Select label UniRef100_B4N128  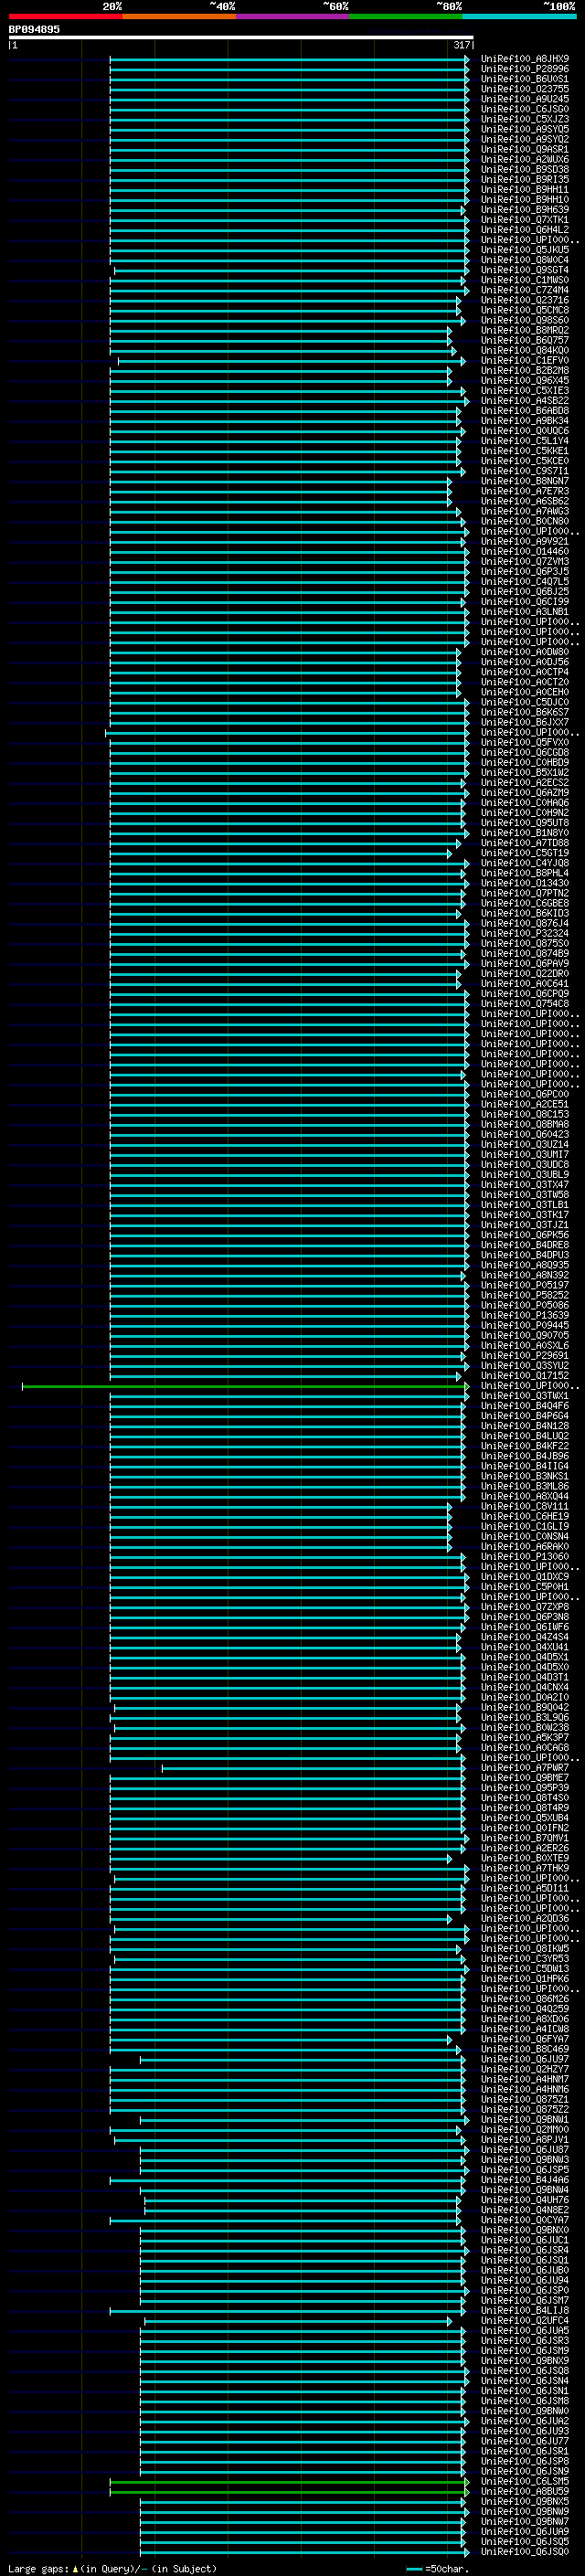(x=525, y=1426)
